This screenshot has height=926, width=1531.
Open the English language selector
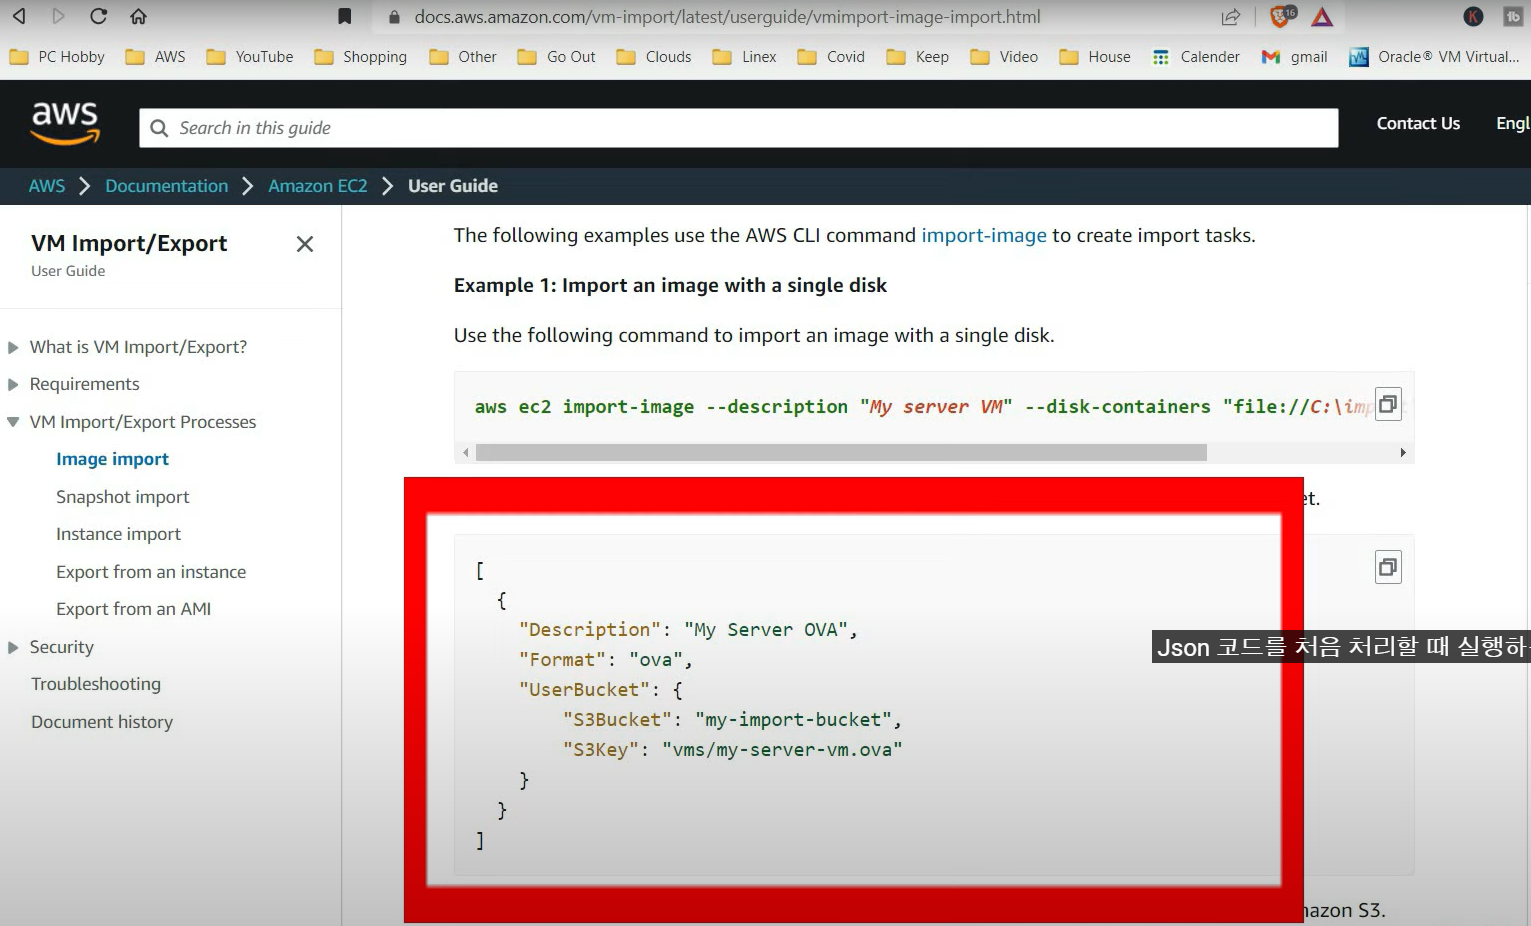click(x=1513, y=123)
